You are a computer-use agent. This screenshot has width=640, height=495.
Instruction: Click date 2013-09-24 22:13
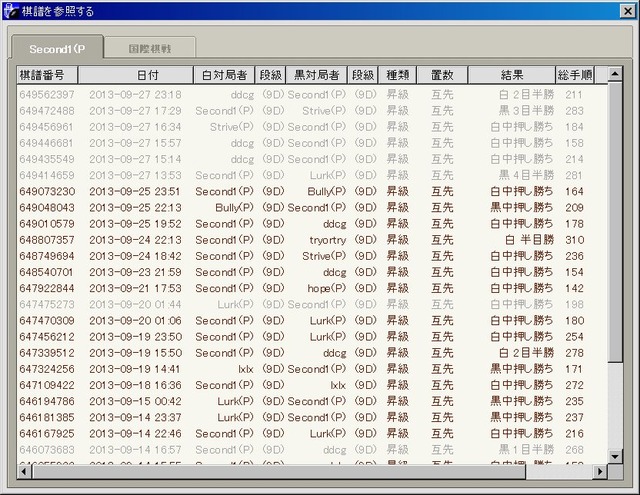click(x=135, y=240)
